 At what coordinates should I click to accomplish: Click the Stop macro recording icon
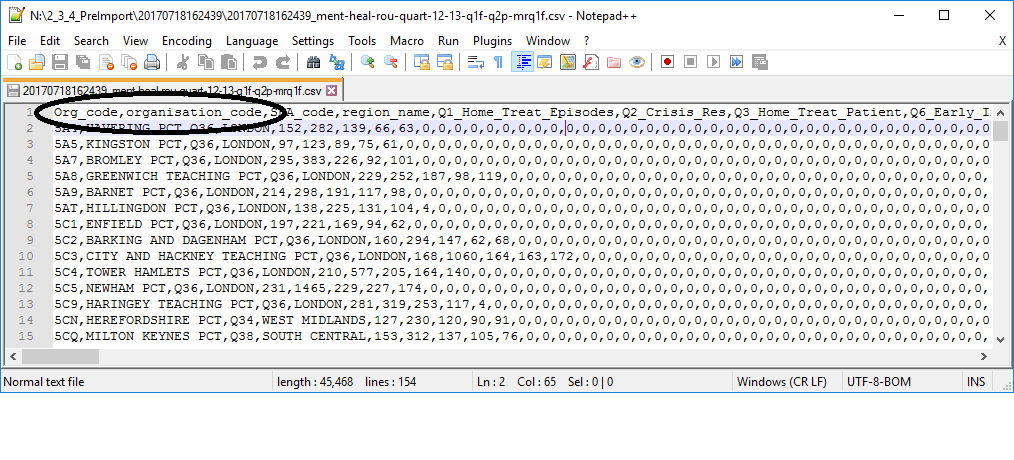point(691,62)
